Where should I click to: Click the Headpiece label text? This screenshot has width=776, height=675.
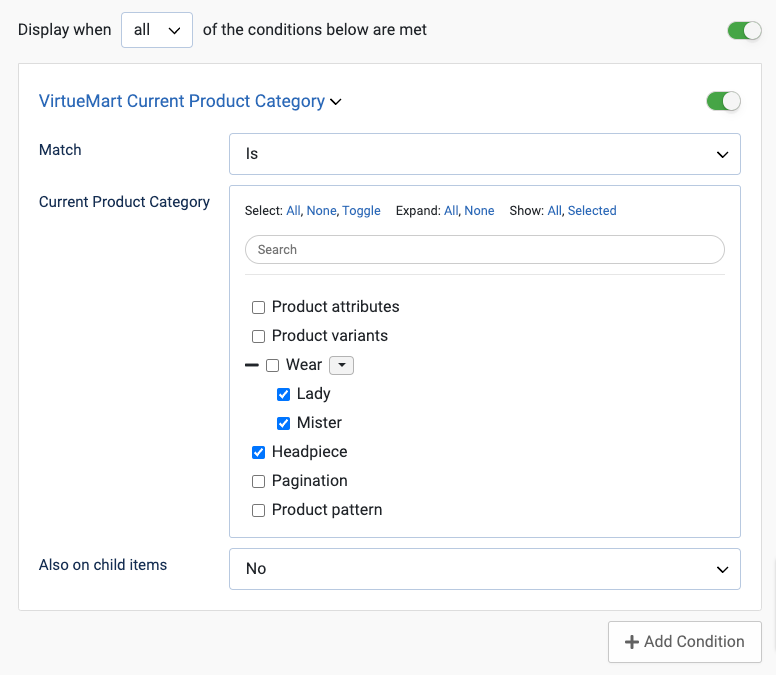[x=309, y=452]
